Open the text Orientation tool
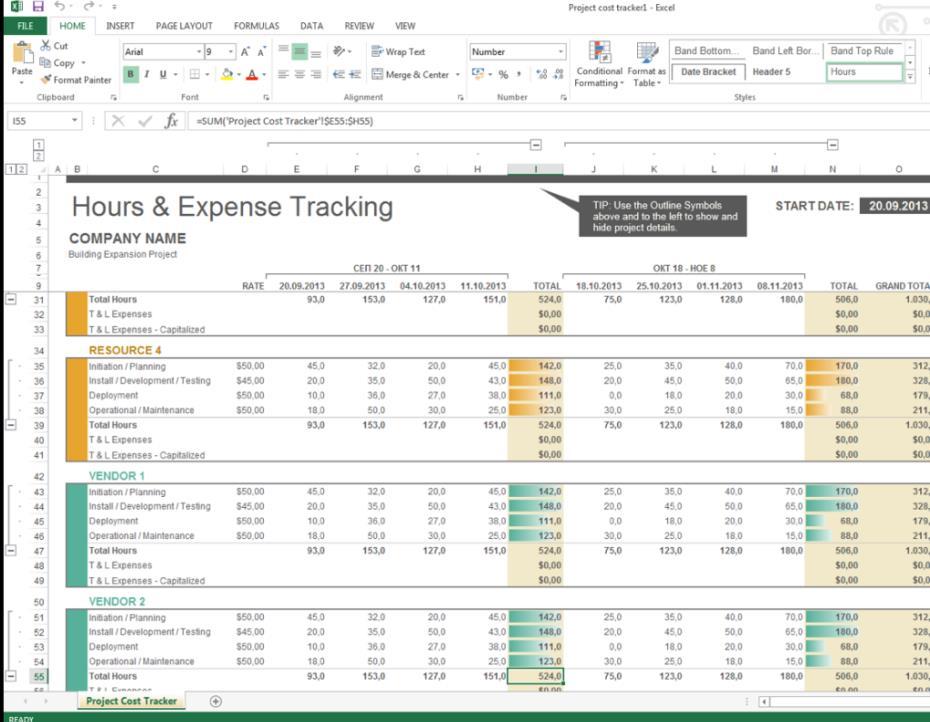The width and height of the screenshot is (930, 722). click(339, 52)
